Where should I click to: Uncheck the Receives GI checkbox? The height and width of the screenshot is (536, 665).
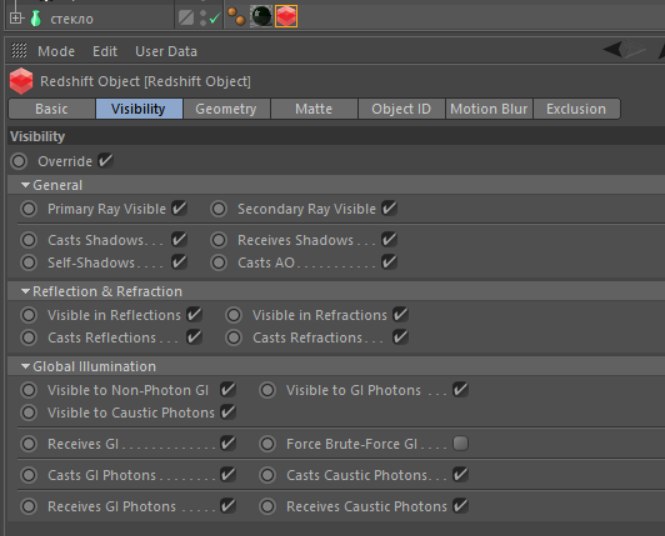coord(228,444)
